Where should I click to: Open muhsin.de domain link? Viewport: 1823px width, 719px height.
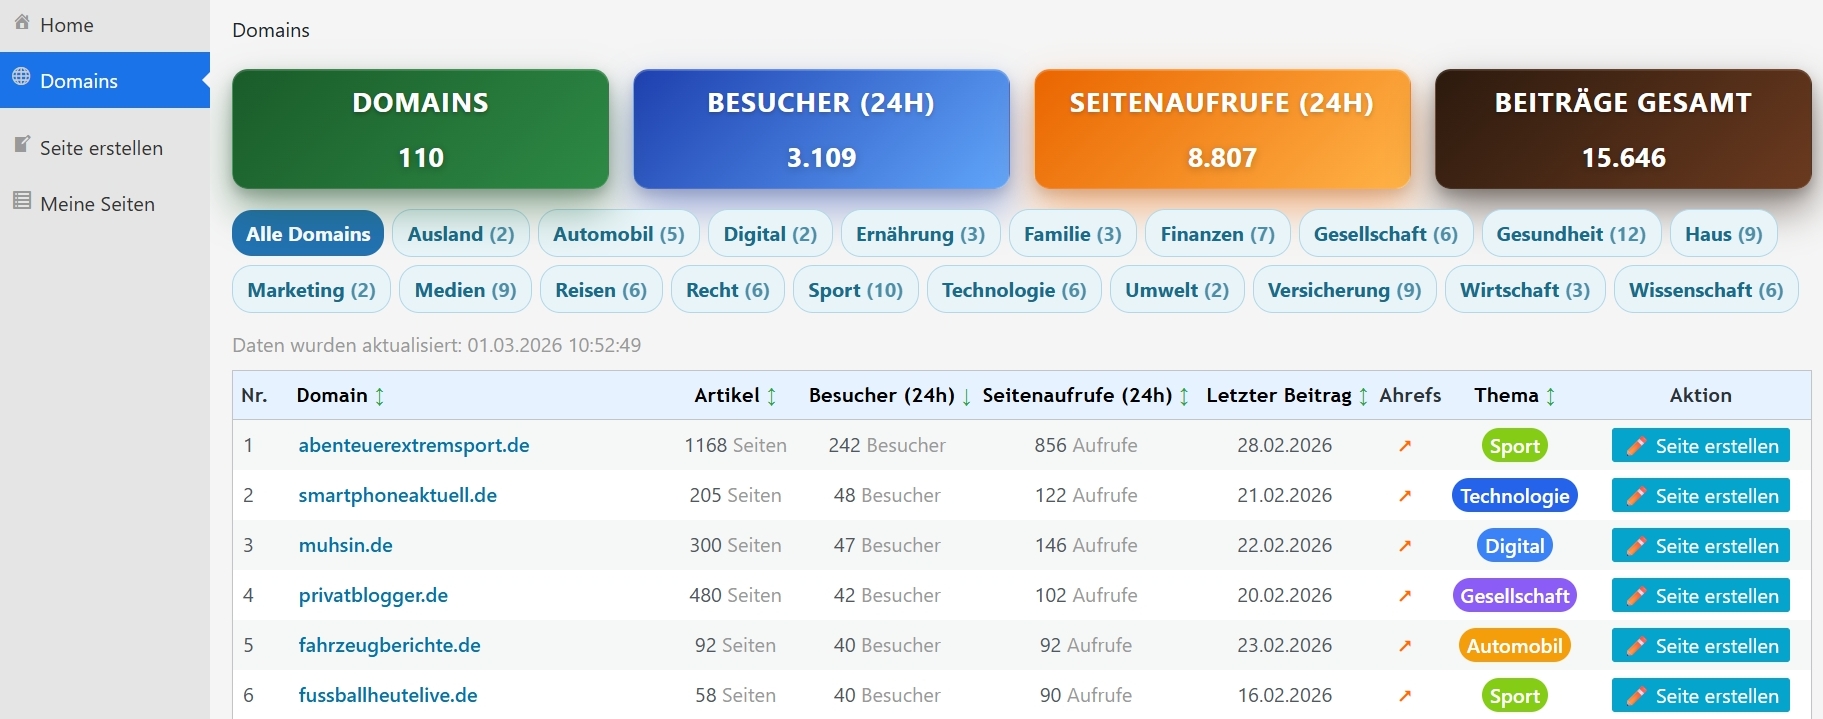(346, 546)
